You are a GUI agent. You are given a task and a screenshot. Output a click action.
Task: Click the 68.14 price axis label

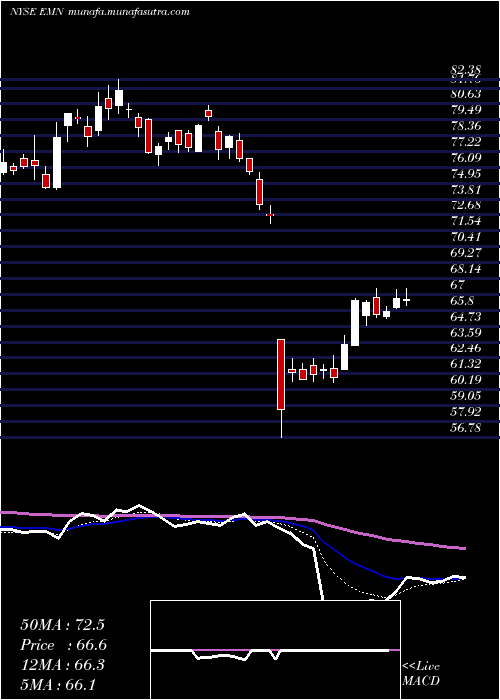[466, 269]
